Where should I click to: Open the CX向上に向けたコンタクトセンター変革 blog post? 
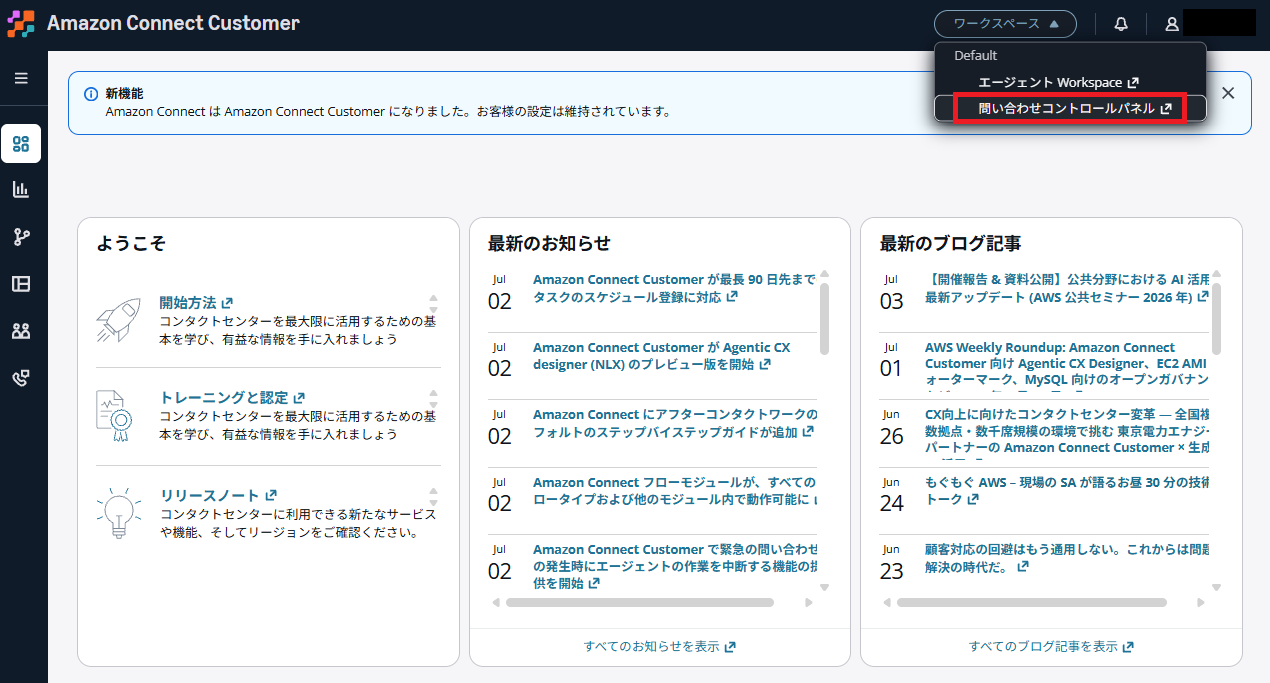(x=1067, y=431)
